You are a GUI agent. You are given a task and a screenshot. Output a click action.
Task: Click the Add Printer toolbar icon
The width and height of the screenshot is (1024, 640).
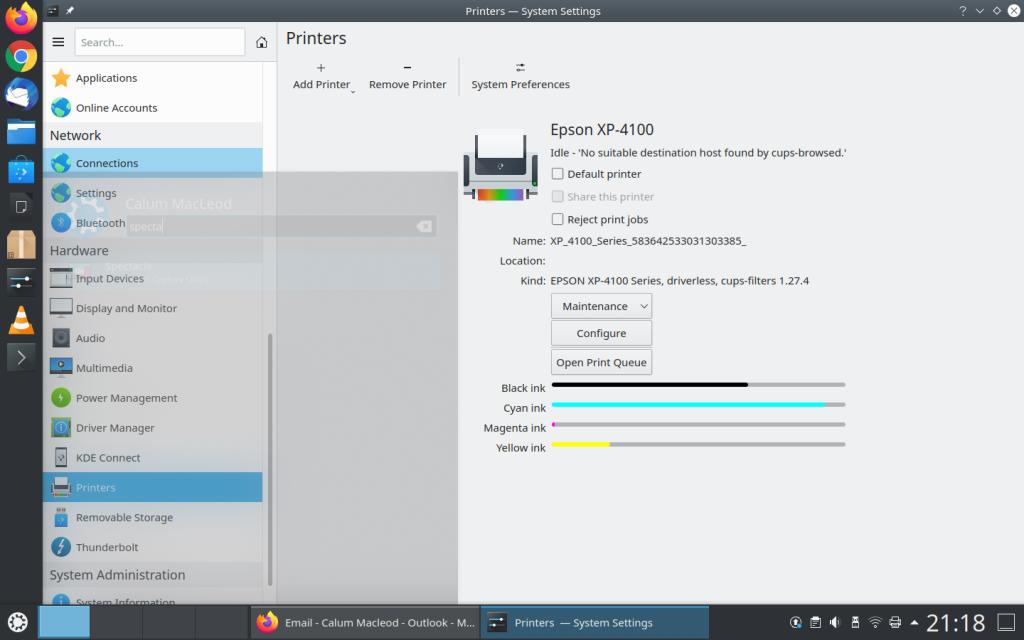pyautogui.click(x=320, y=68)
